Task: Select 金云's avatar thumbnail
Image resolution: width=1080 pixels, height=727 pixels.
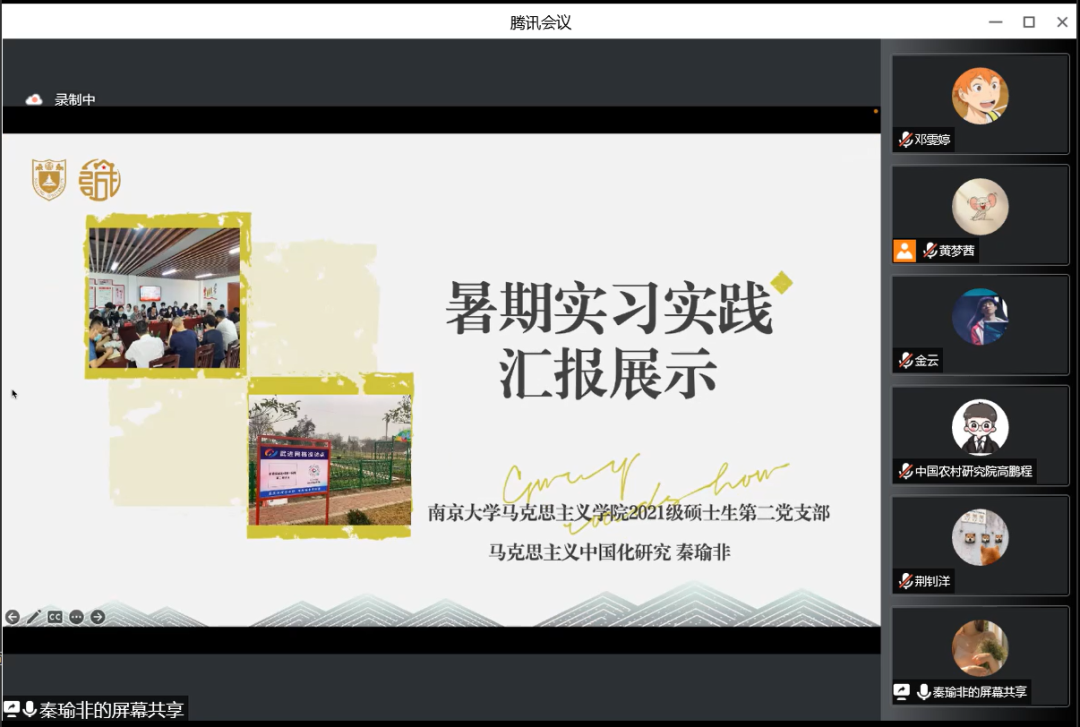Action: [980, 316]
